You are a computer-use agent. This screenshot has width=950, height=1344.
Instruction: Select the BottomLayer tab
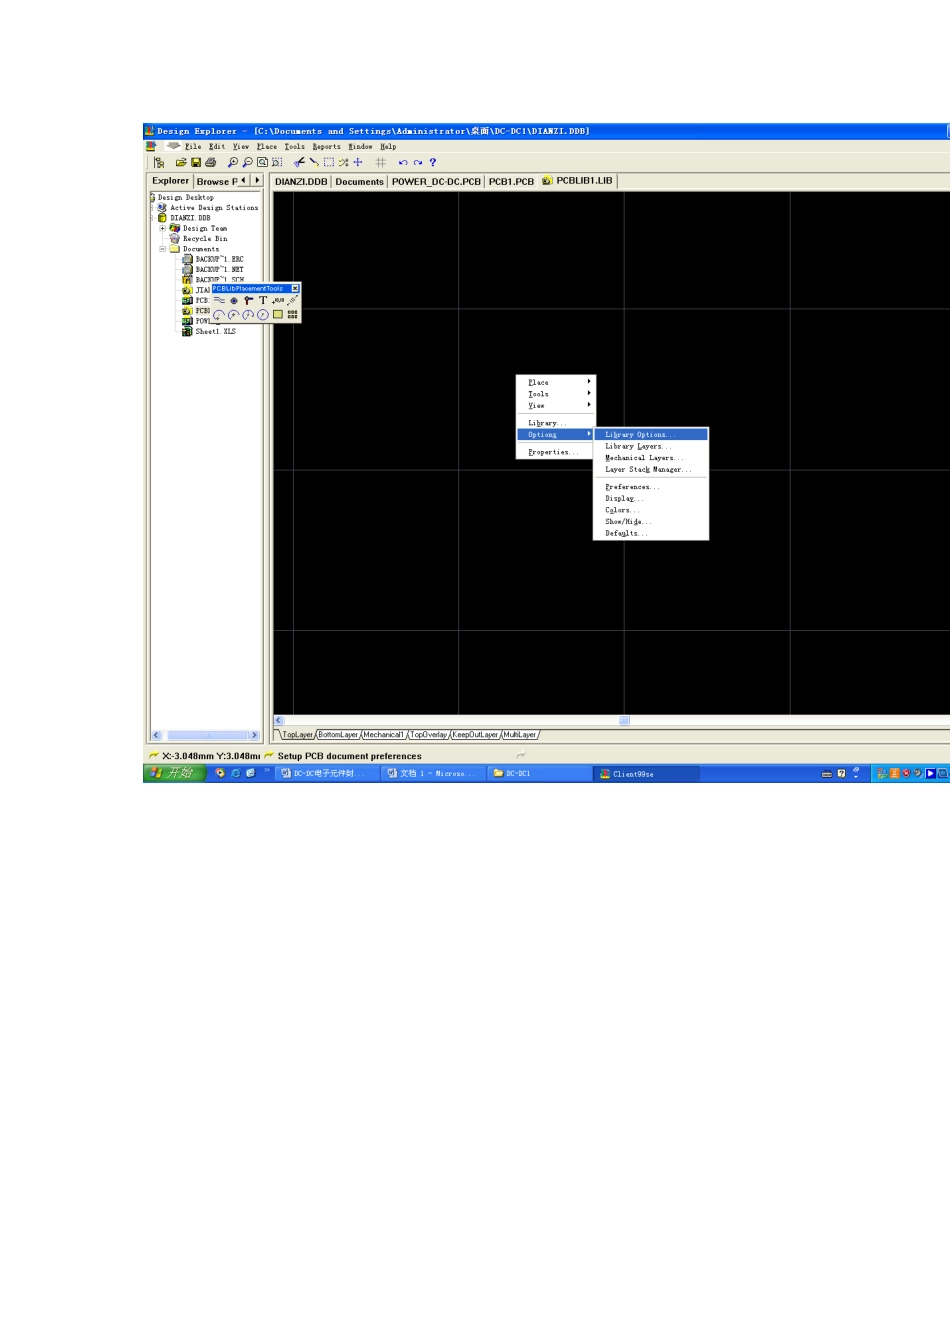(338, 735)
